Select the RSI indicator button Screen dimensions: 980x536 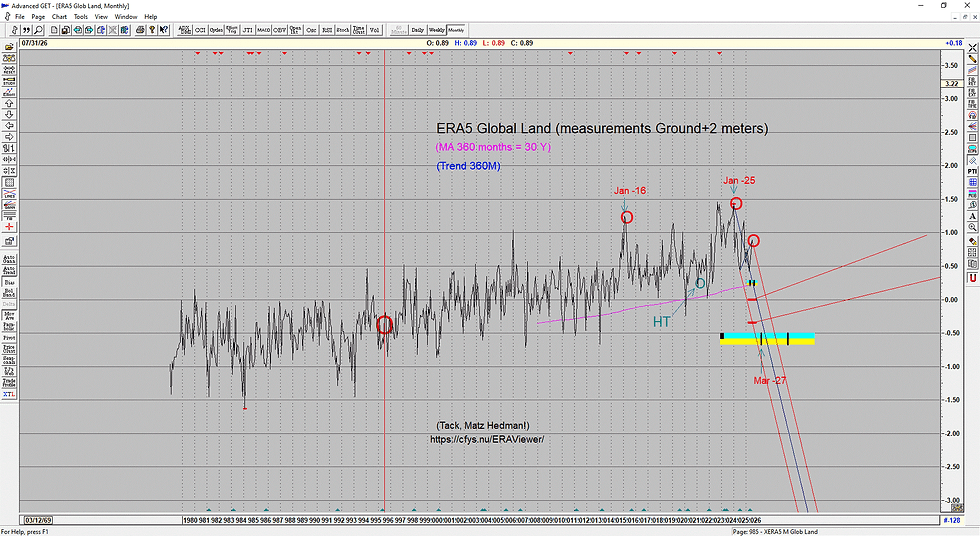pos(327,30)
